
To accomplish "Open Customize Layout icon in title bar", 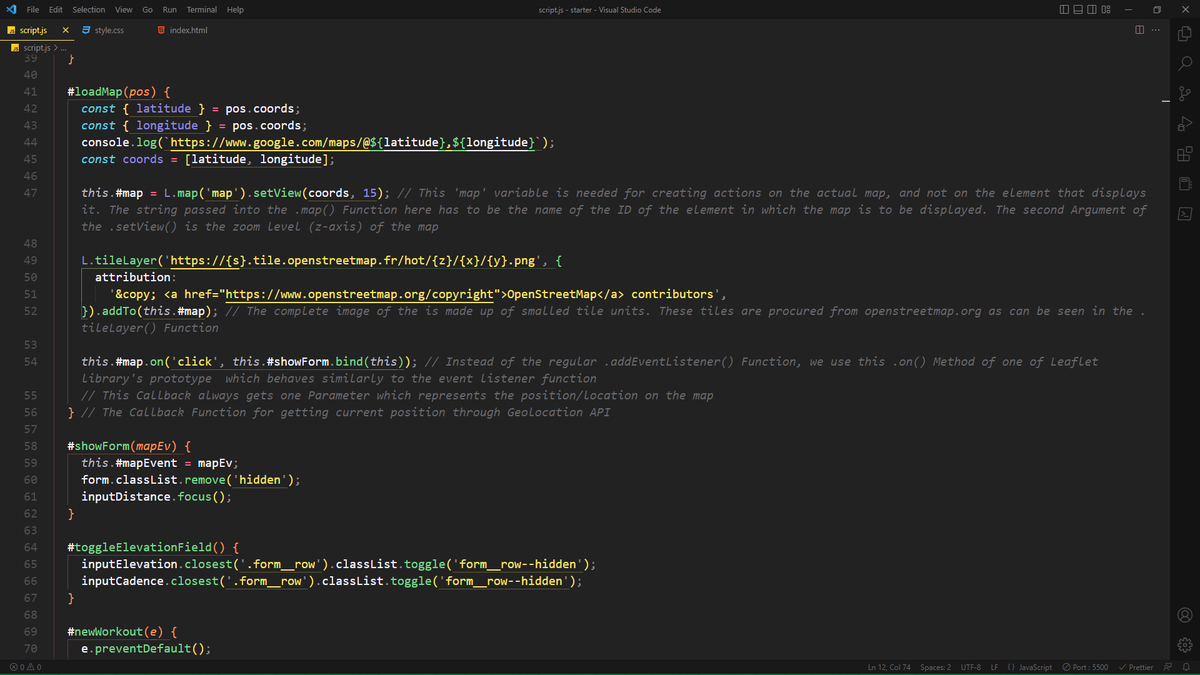I will click(x=1106, y=9).
